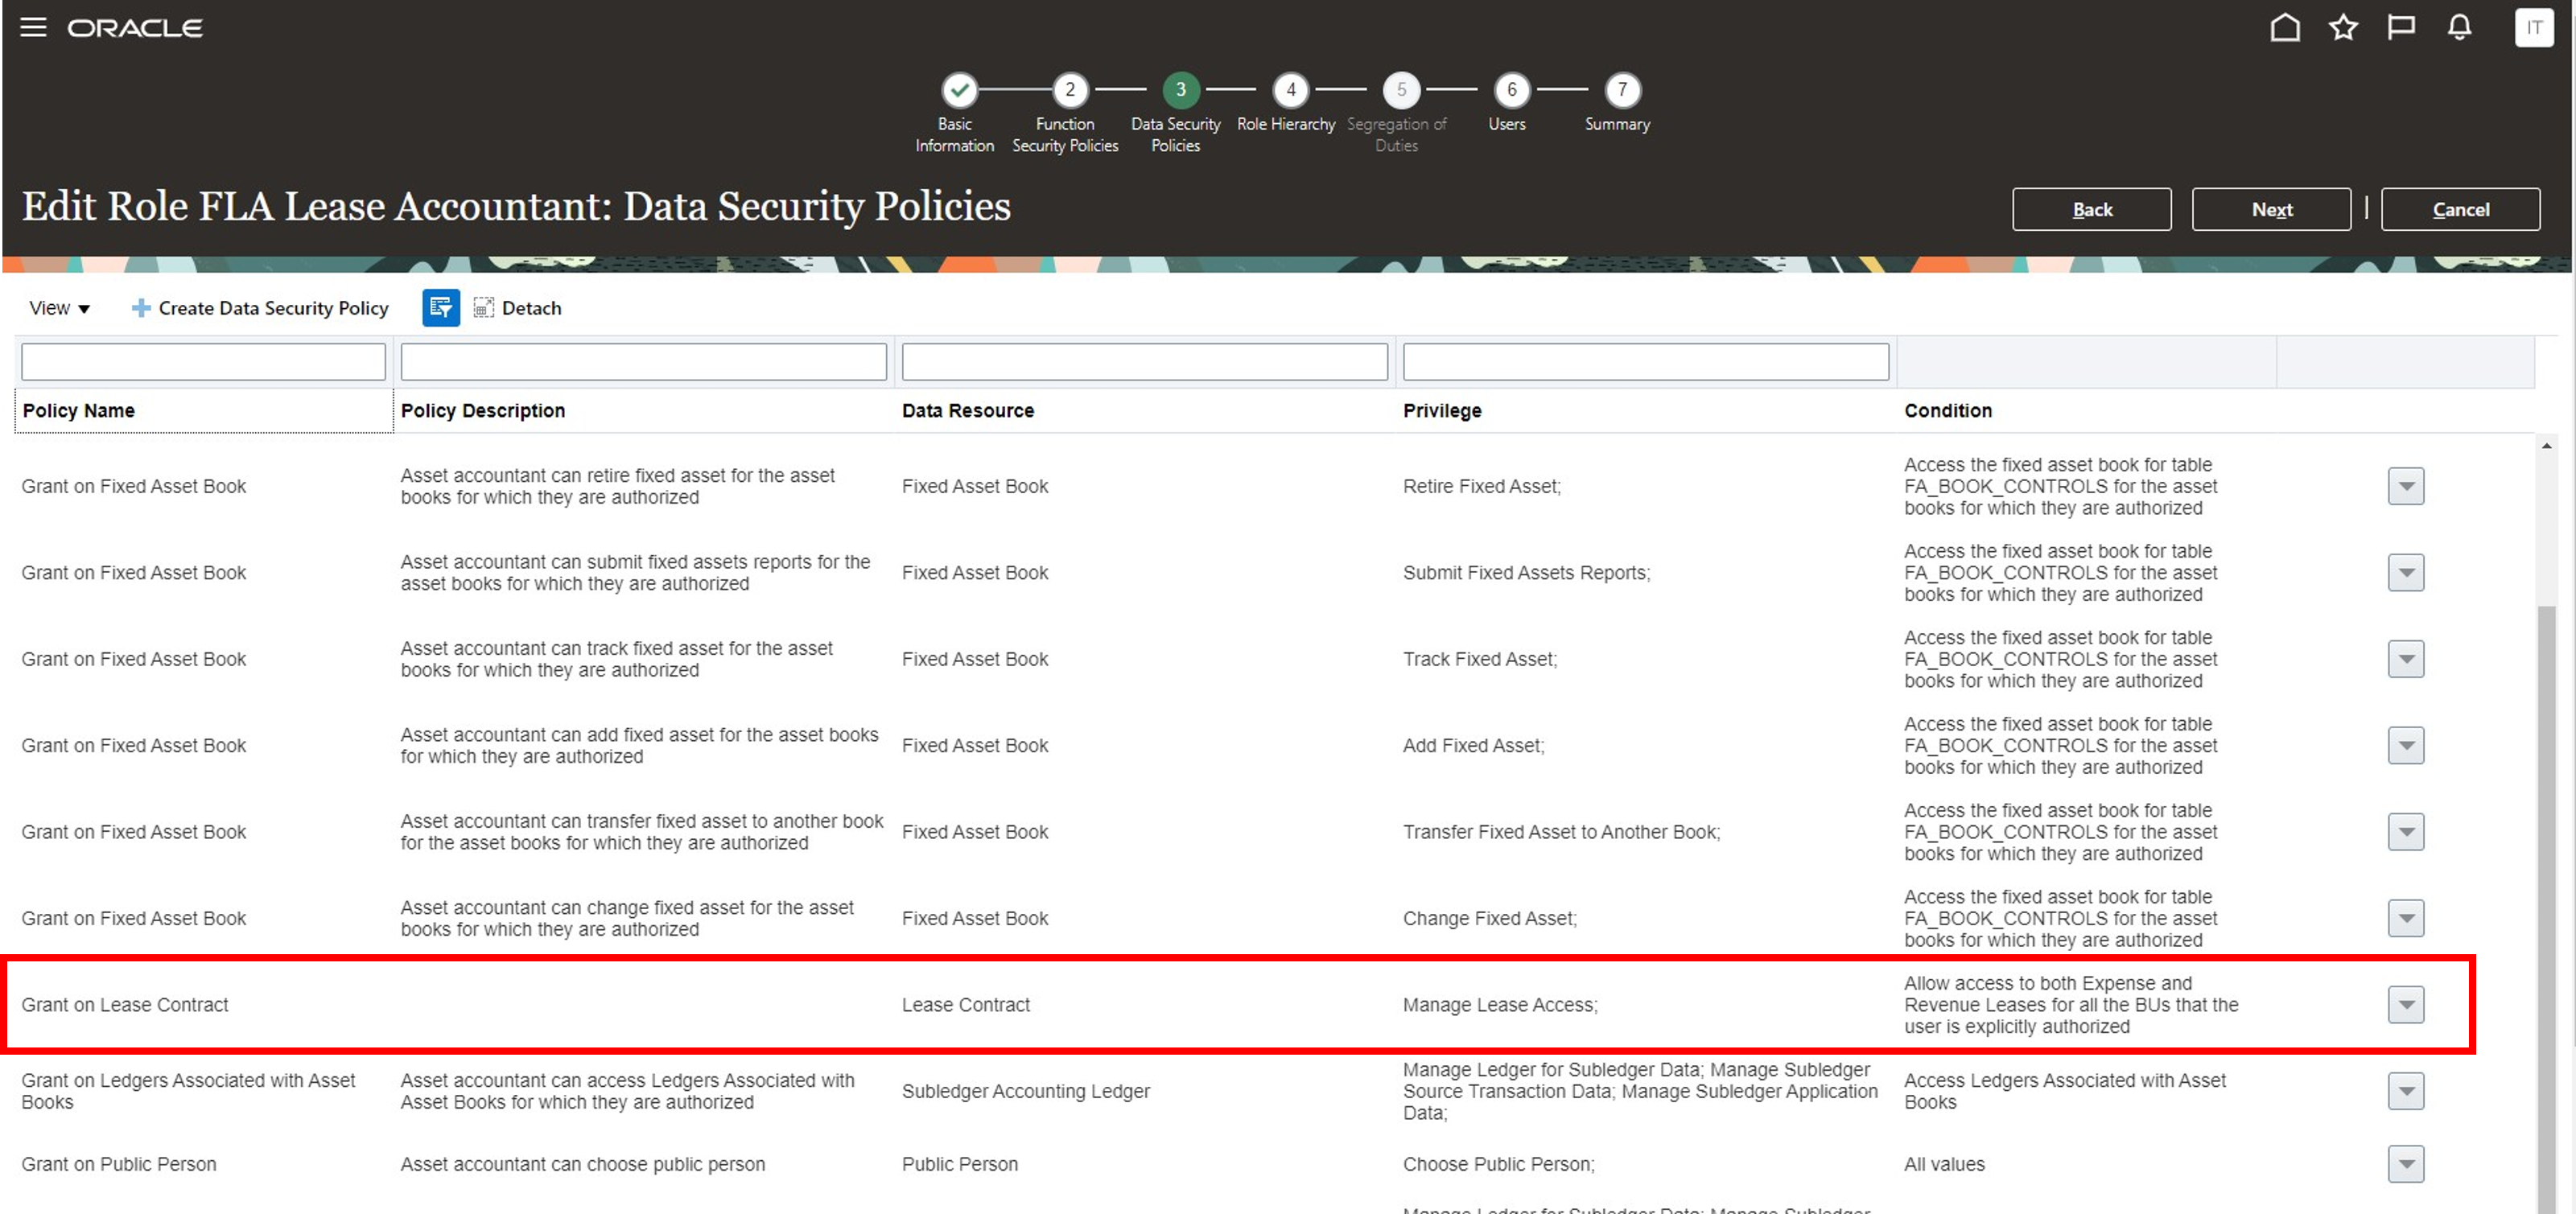
Task: Select the Users step 6
Action: point(1511,90)
